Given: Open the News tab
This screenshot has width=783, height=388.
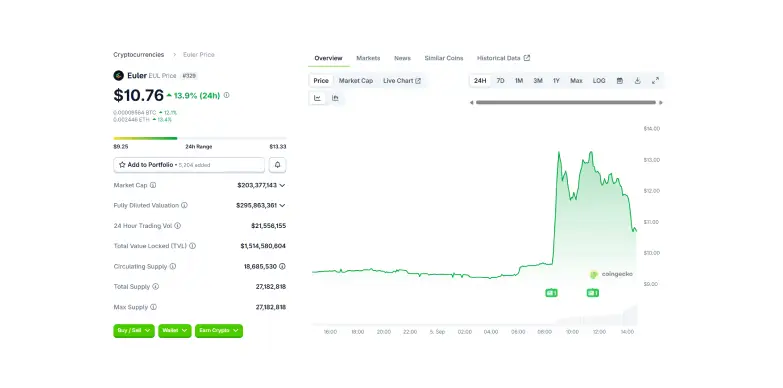Looking at the screenshot, I should 402,58.
